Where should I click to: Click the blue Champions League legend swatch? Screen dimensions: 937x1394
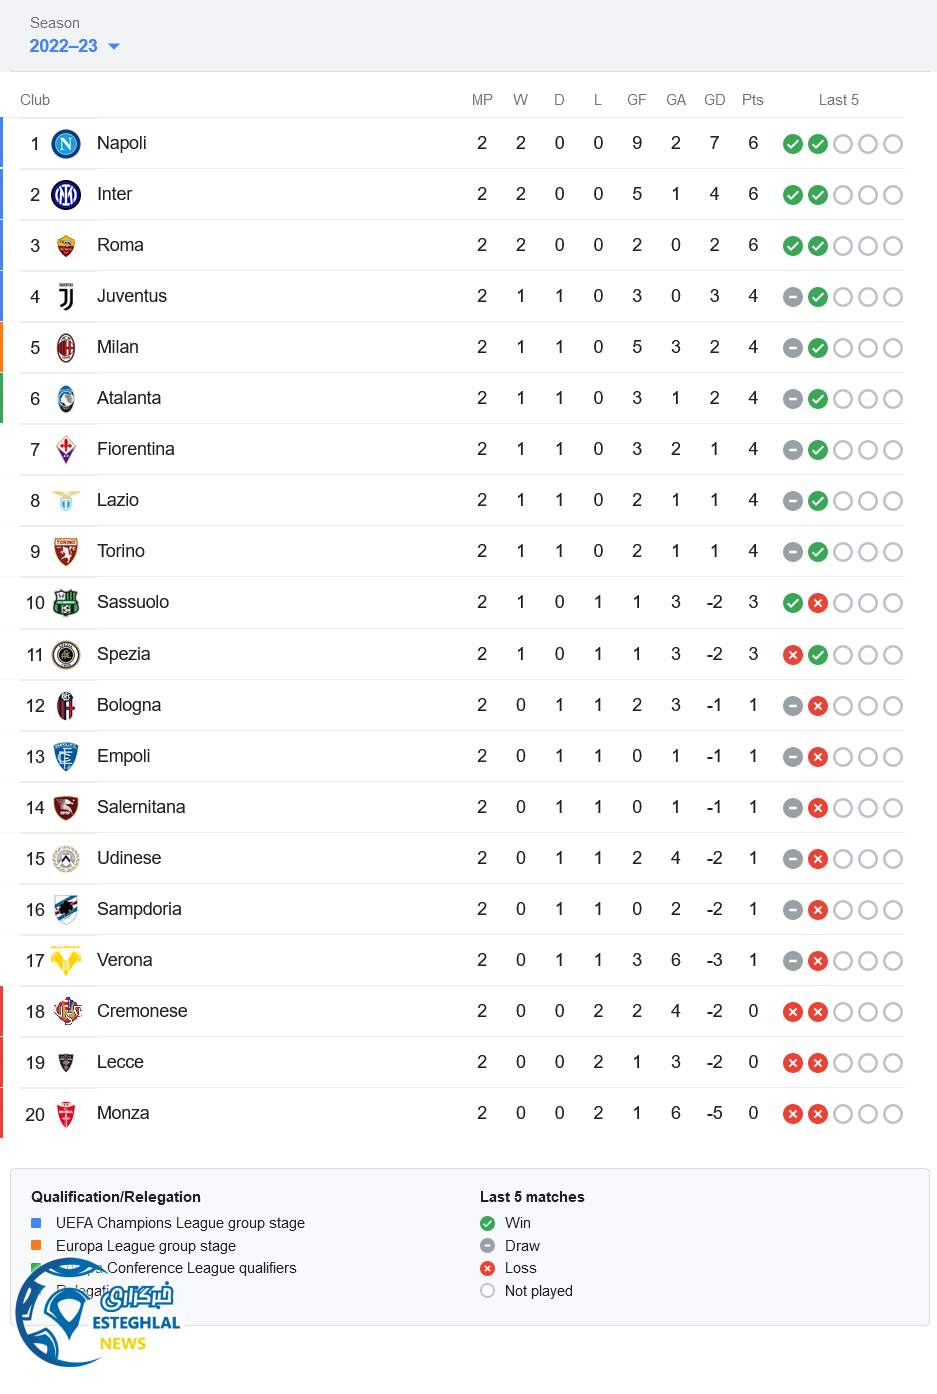36,1223
